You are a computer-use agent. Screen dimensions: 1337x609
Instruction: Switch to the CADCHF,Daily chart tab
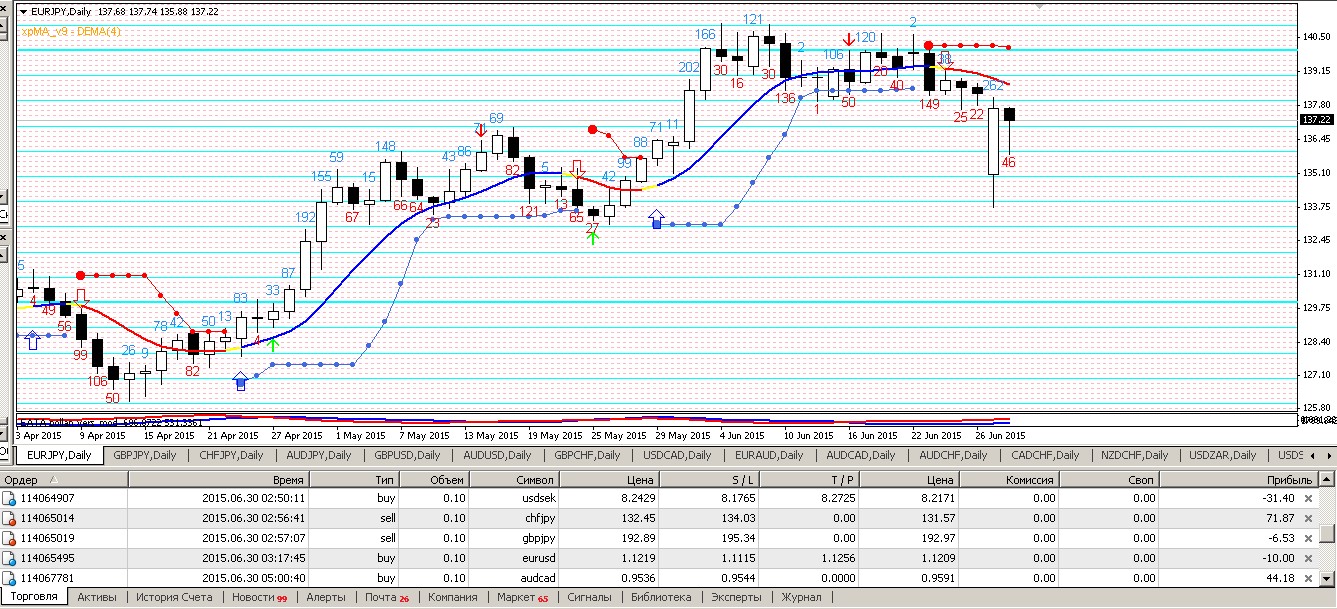[1045, 455]
